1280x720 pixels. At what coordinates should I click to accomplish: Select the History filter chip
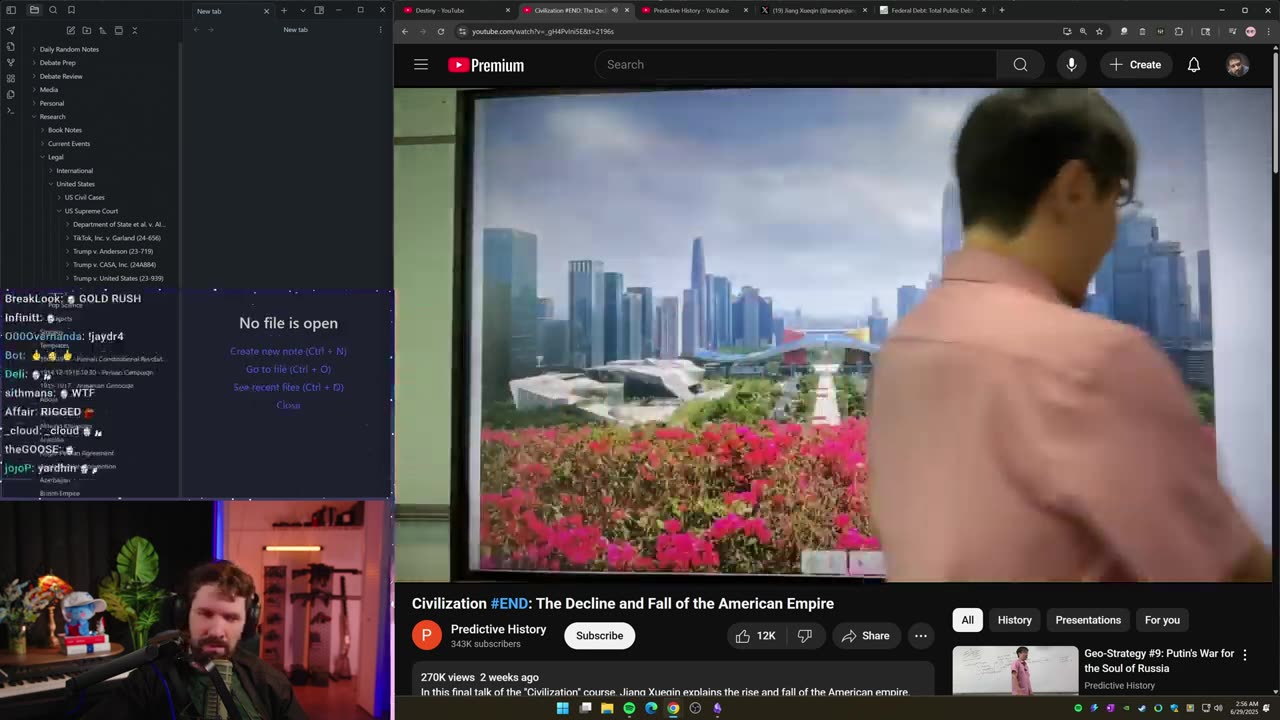coord(1014,620)
